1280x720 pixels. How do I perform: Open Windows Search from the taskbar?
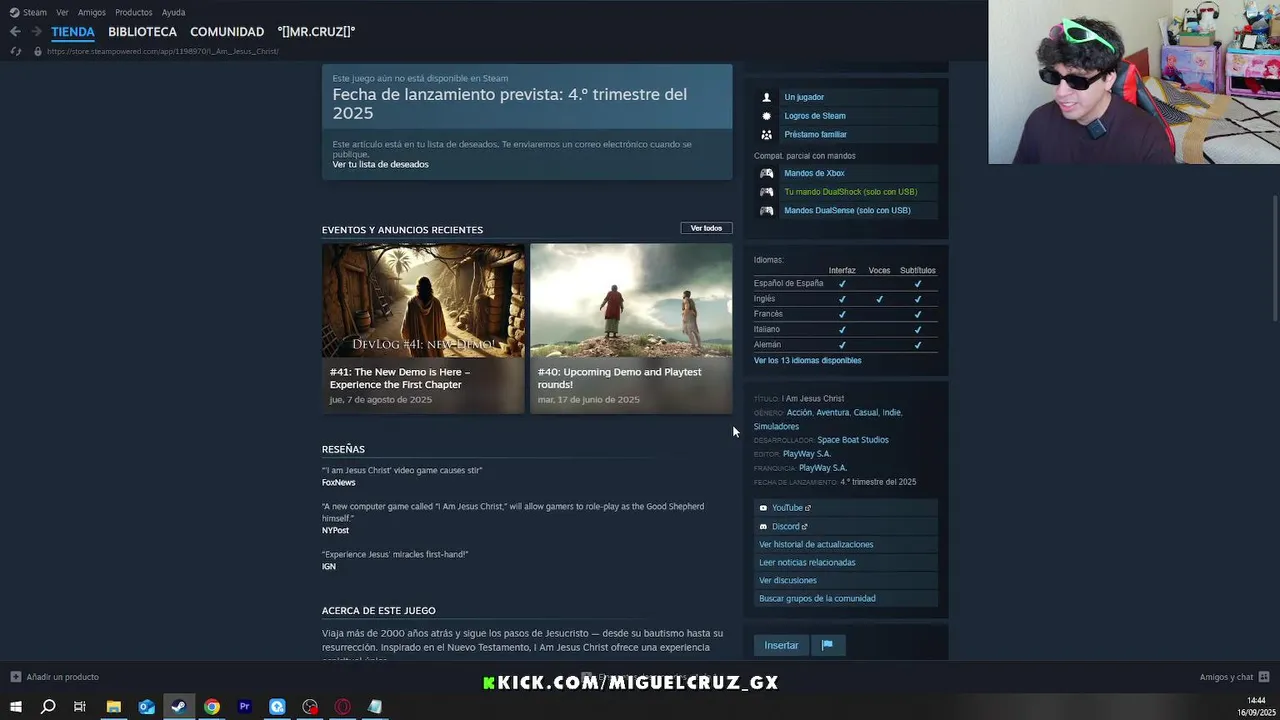click(x=48, y=707)
